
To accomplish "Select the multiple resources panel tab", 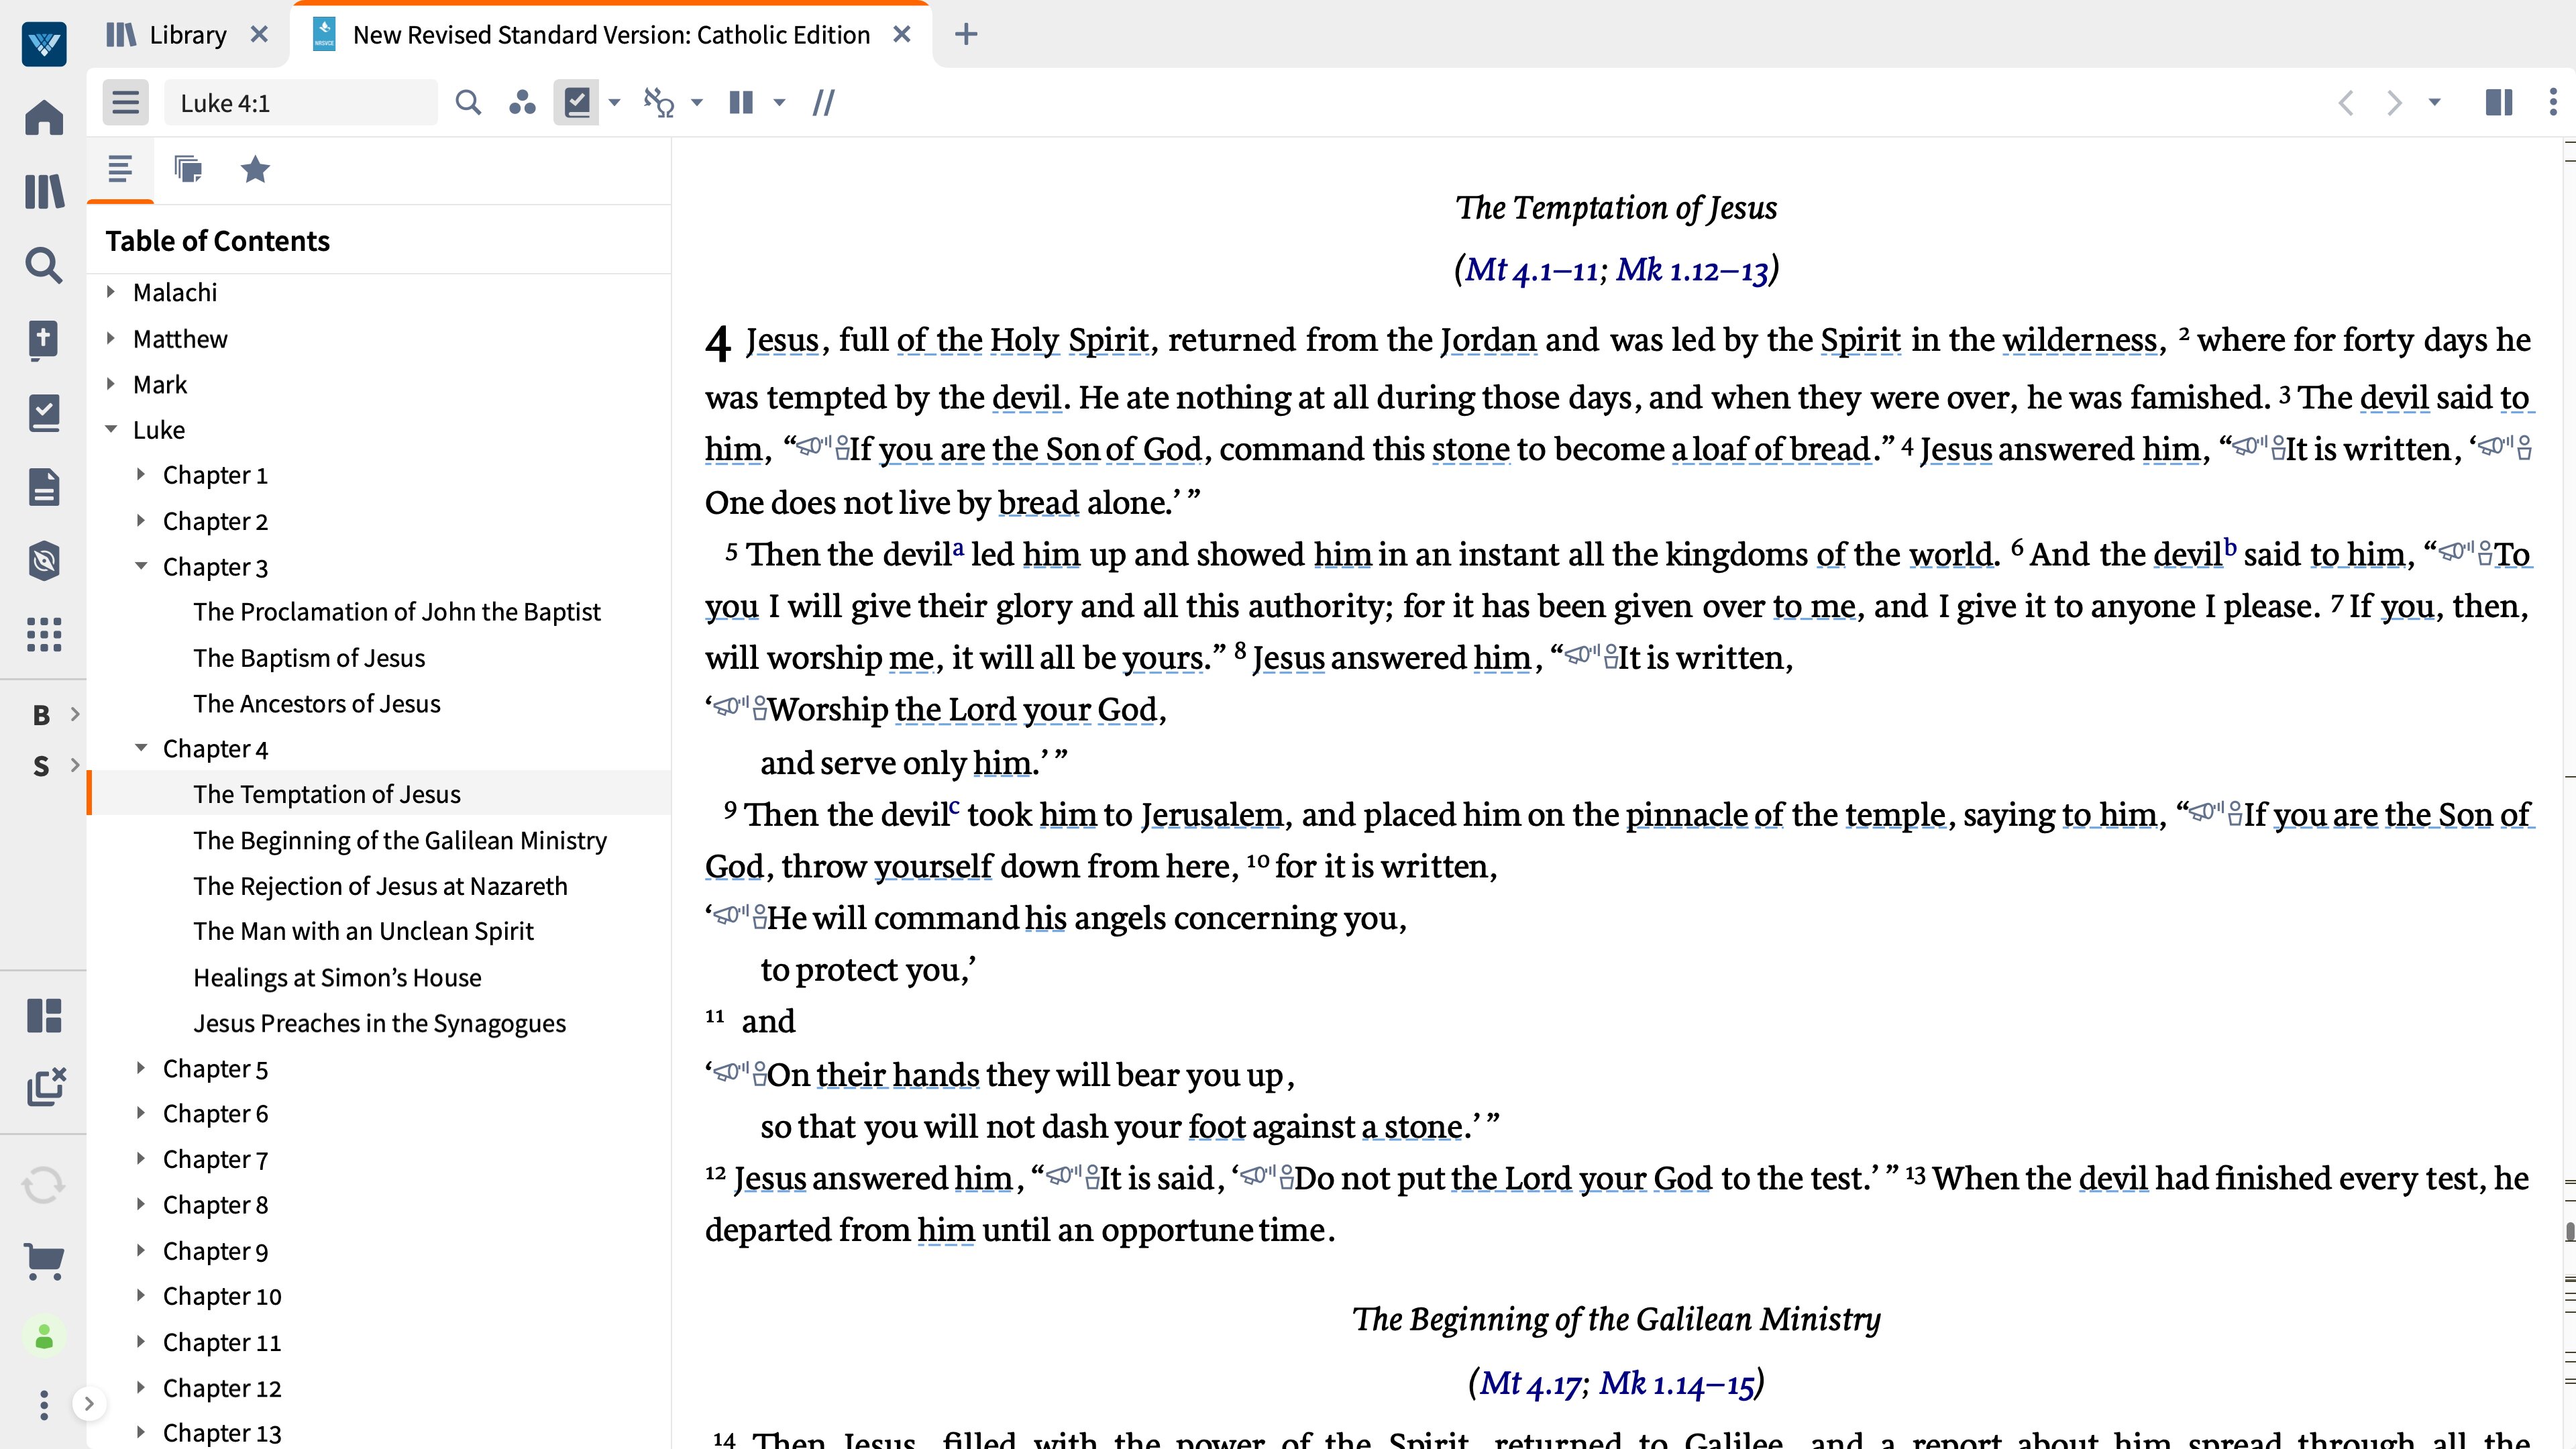I will point(188,169).
